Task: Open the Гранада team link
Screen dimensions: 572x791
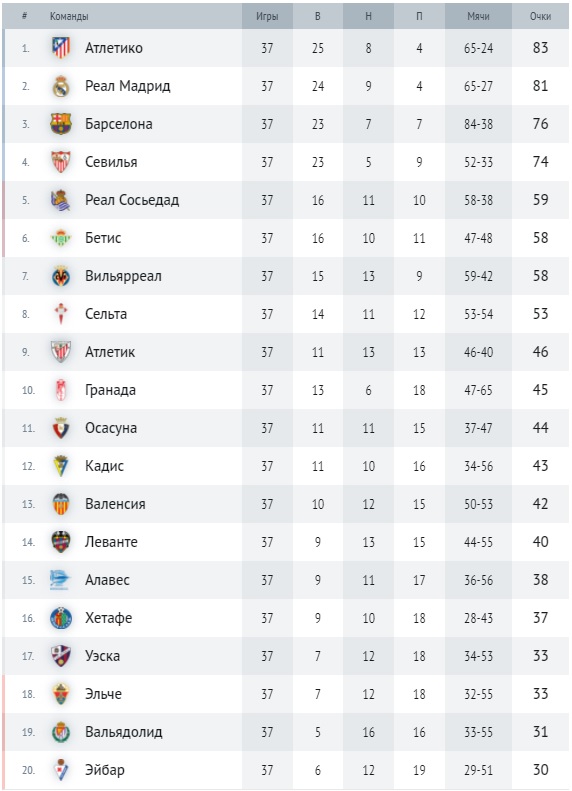Action: (x=110, y=390)
